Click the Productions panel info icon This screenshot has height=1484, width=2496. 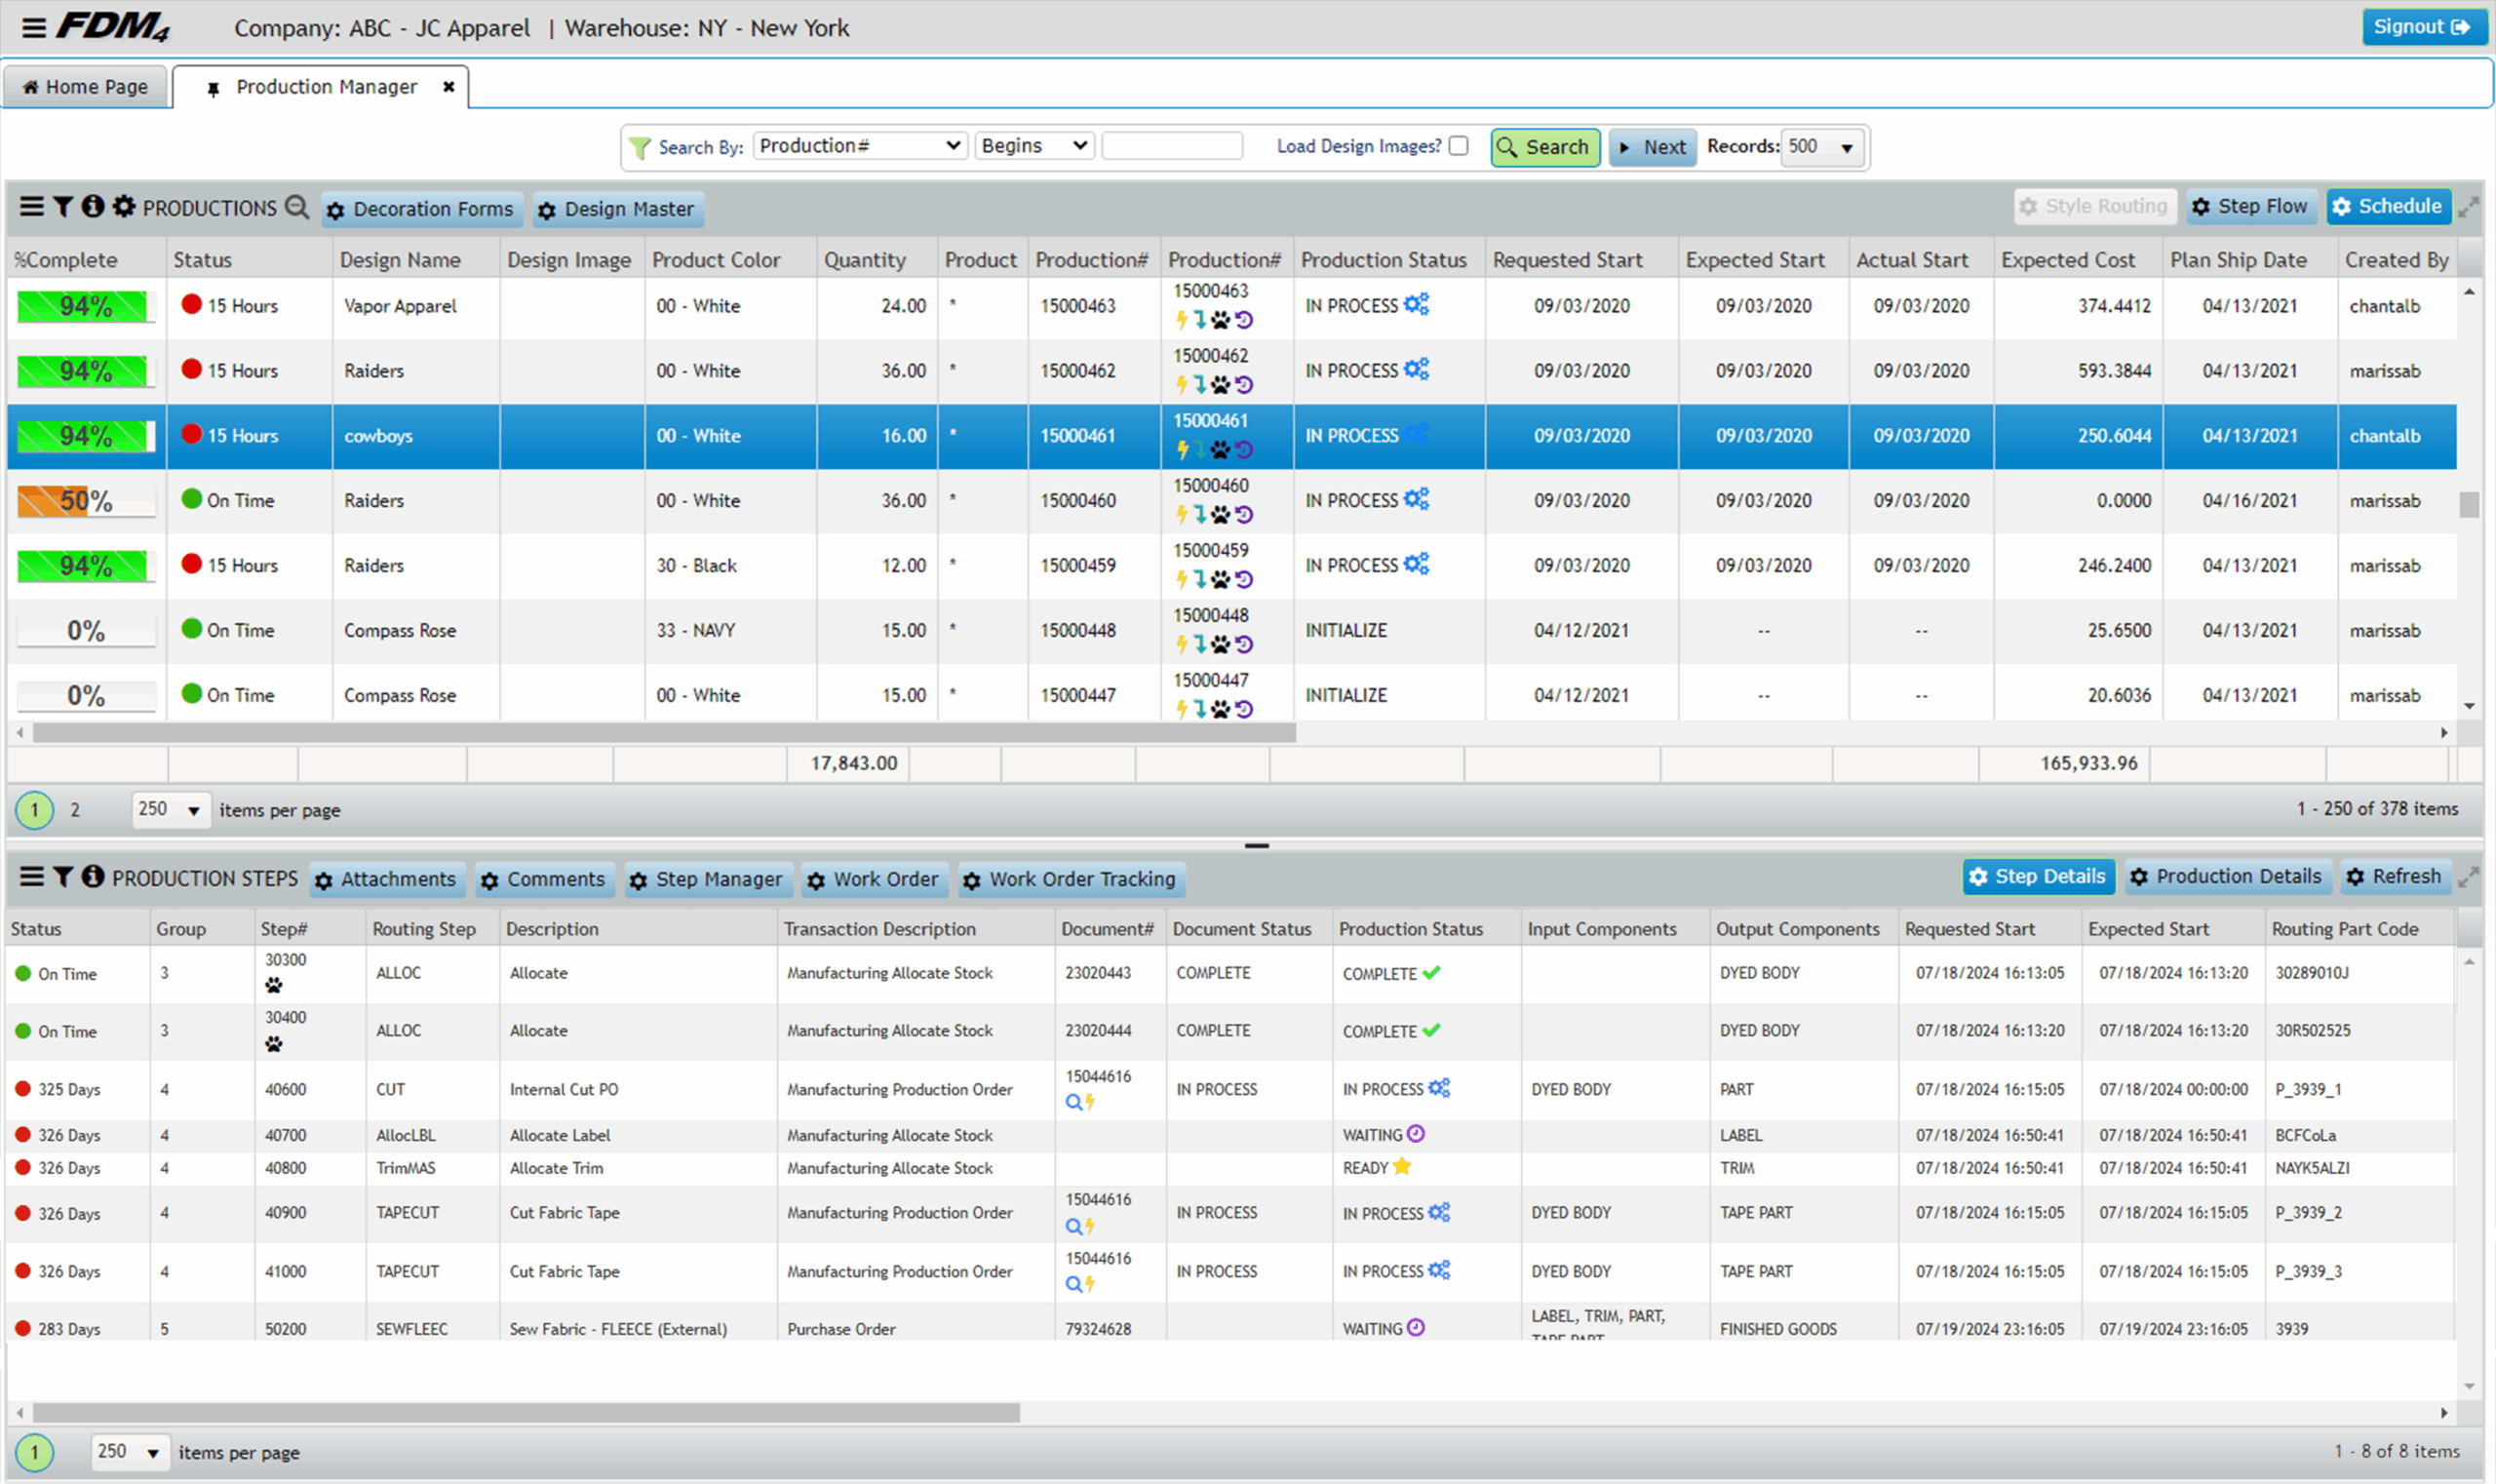point(93,207)
